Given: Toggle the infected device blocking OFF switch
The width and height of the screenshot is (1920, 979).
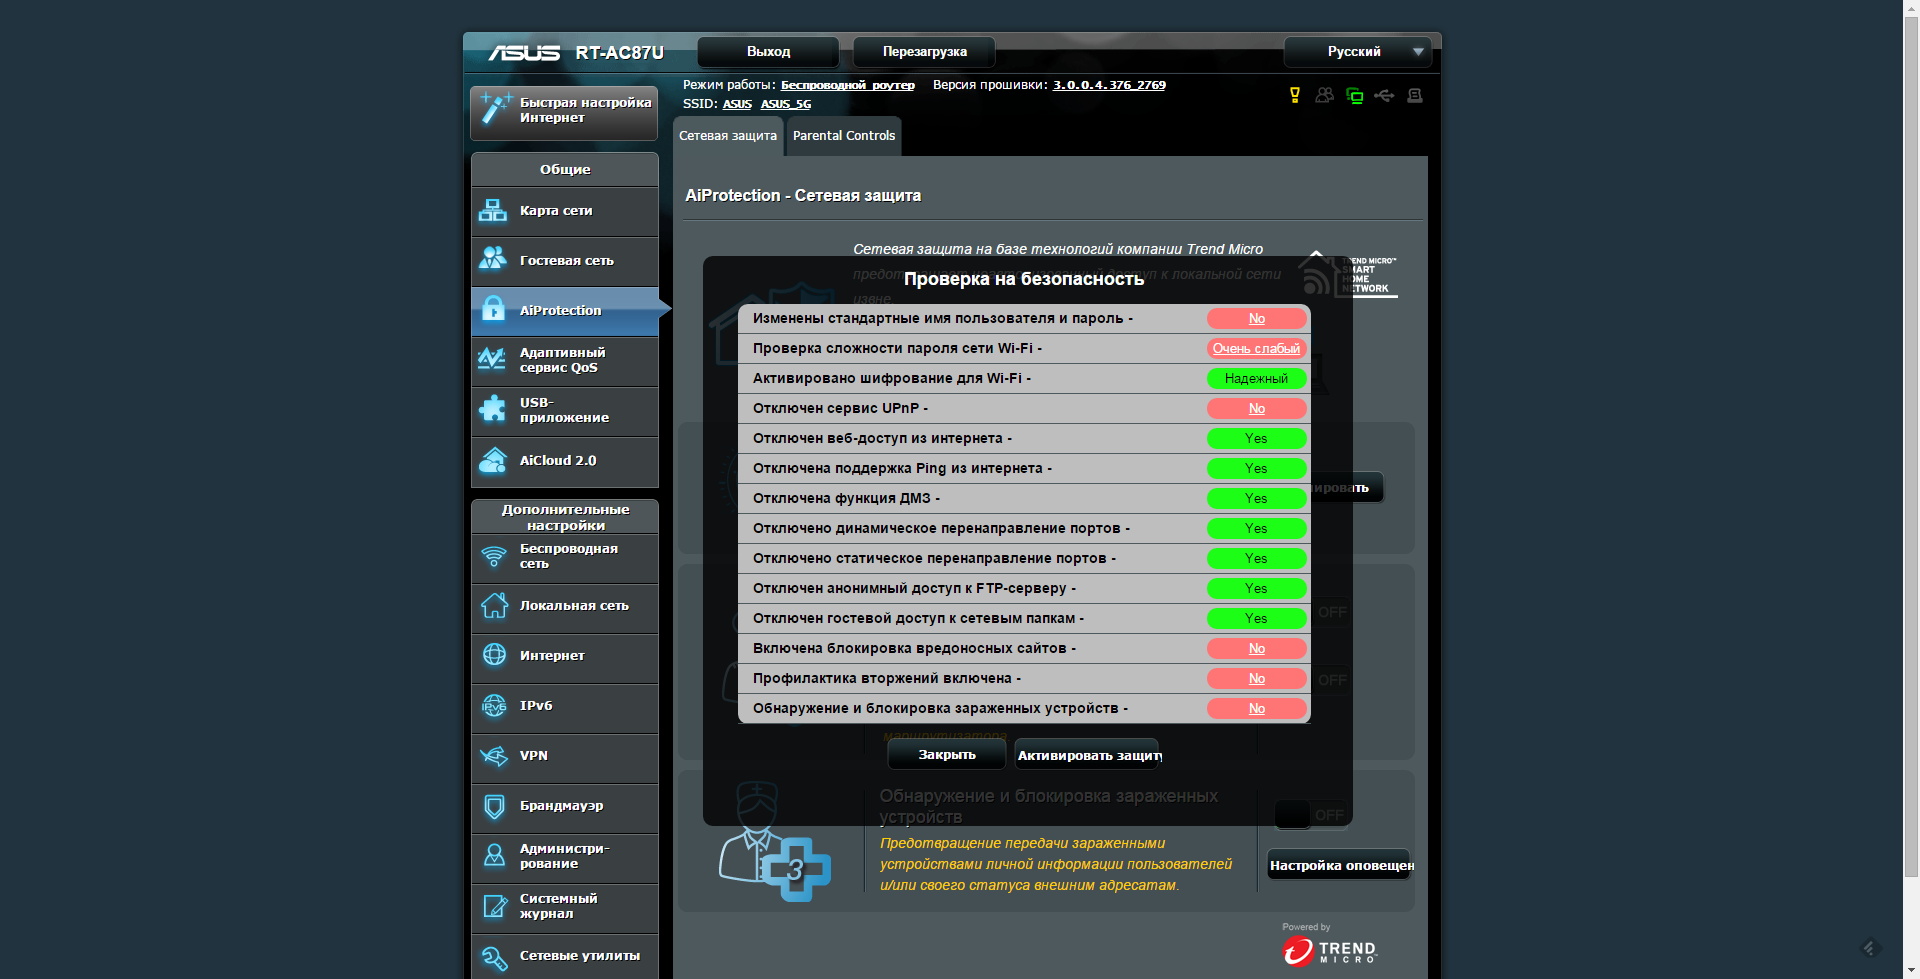Looking at the screenshot, I should 1311,815.
